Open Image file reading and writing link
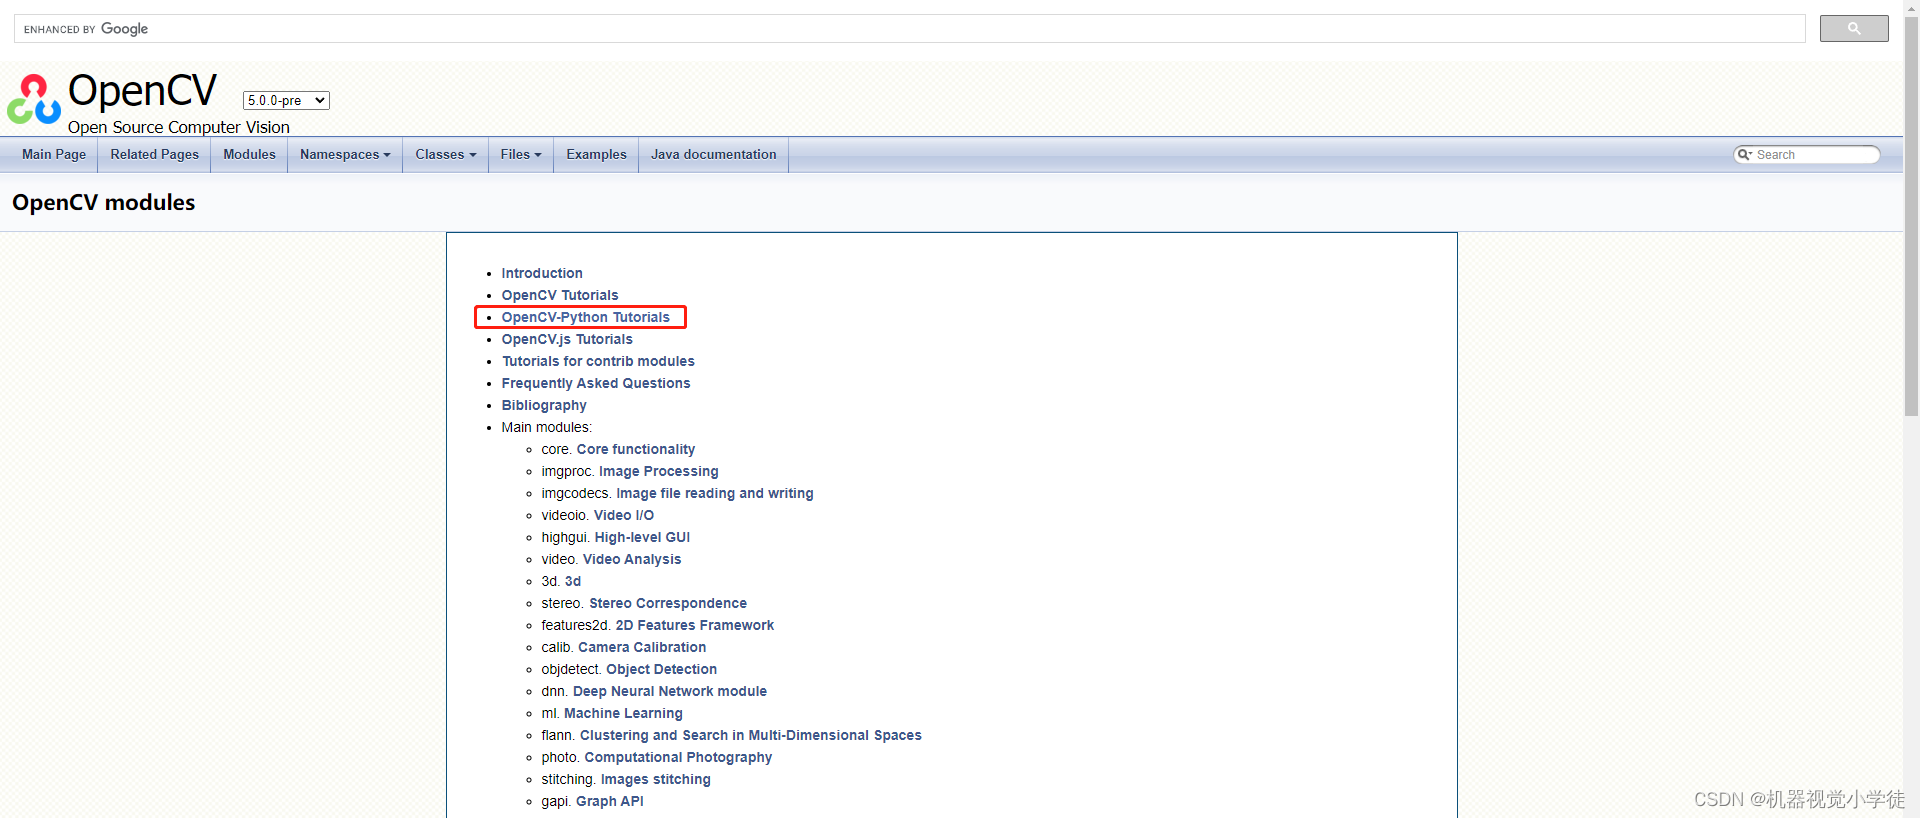Screen dimensions: 1920x818 click(x=715, y=493)
